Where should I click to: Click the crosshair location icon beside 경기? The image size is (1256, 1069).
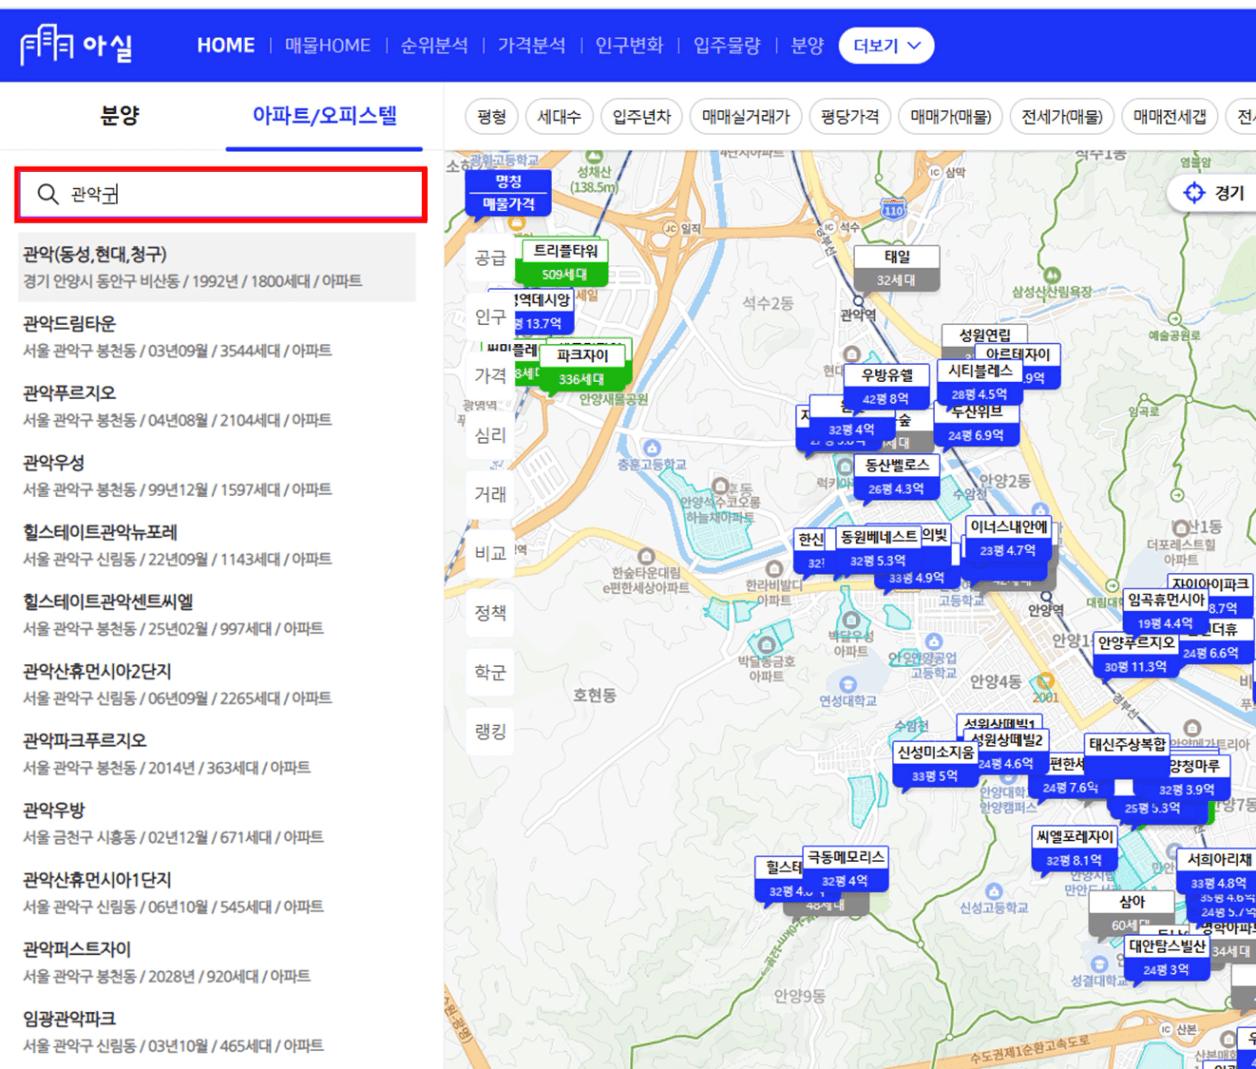point(1193,193)
